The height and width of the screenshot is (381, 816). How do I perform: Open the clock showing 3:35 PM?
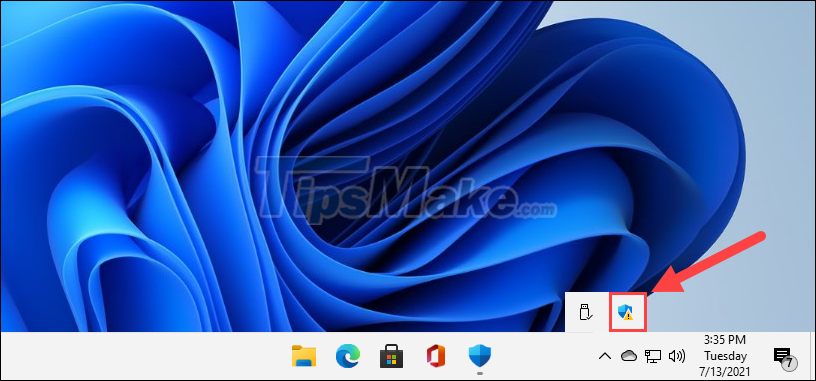click(725, 357)
